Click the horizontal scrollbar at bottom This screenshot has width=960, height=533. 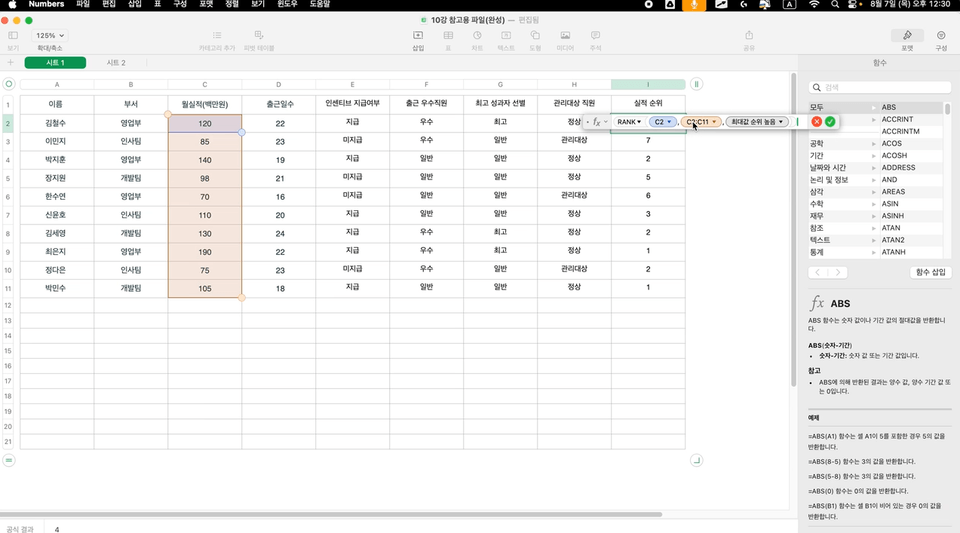click(x=331, y=515)
